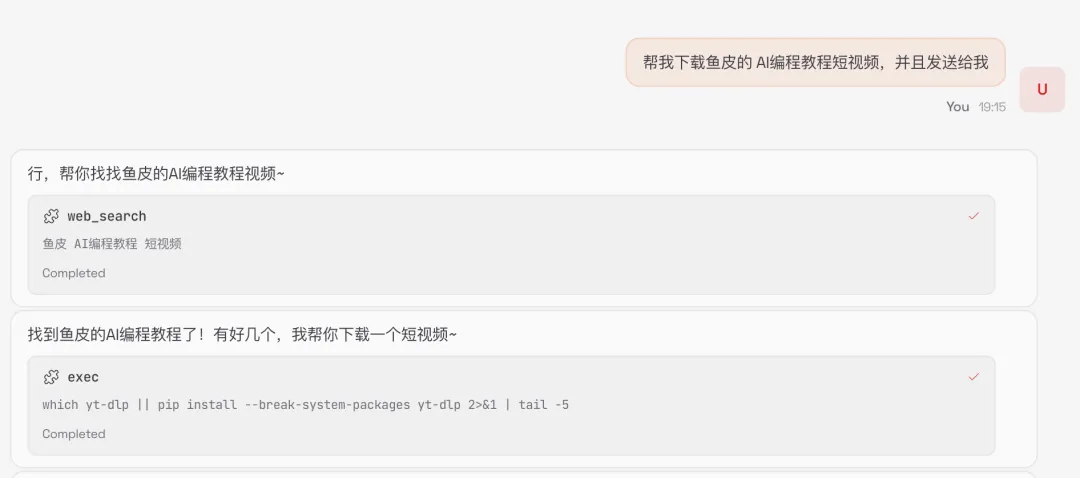Click the reply text starting with 行，帮你找找

[156, 174]
